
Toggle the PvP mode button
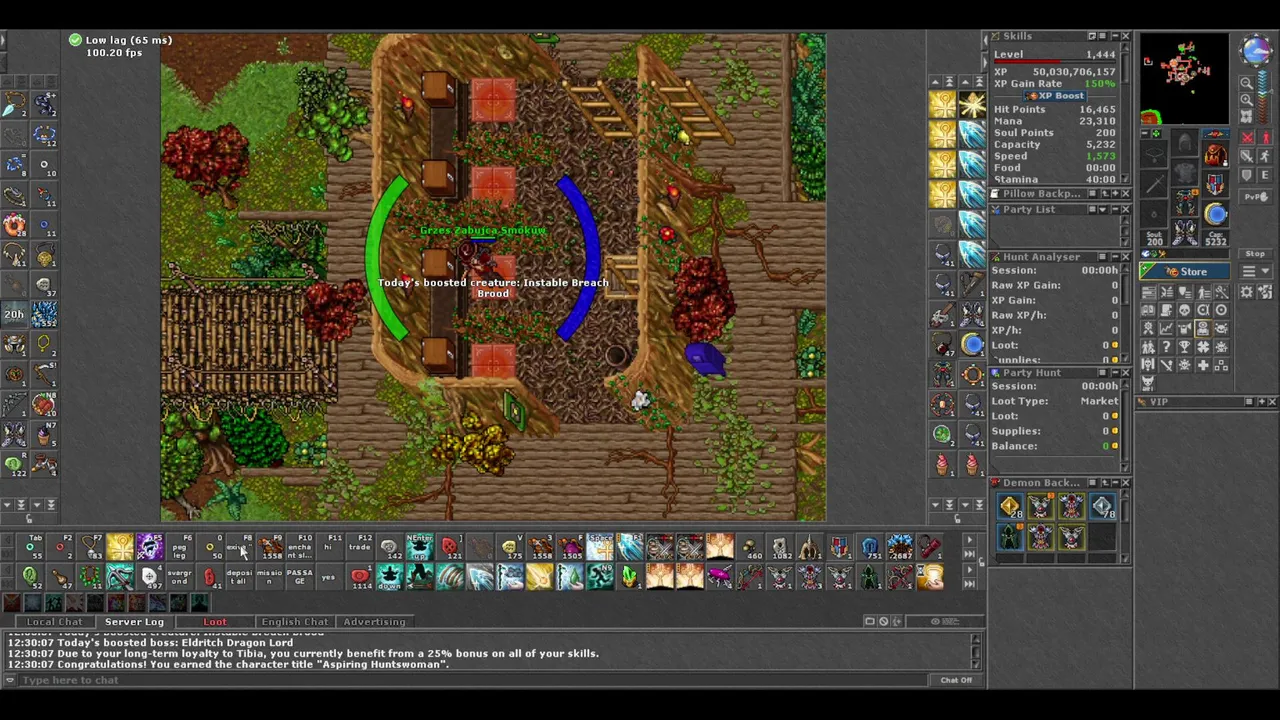tap(1255, 196)
